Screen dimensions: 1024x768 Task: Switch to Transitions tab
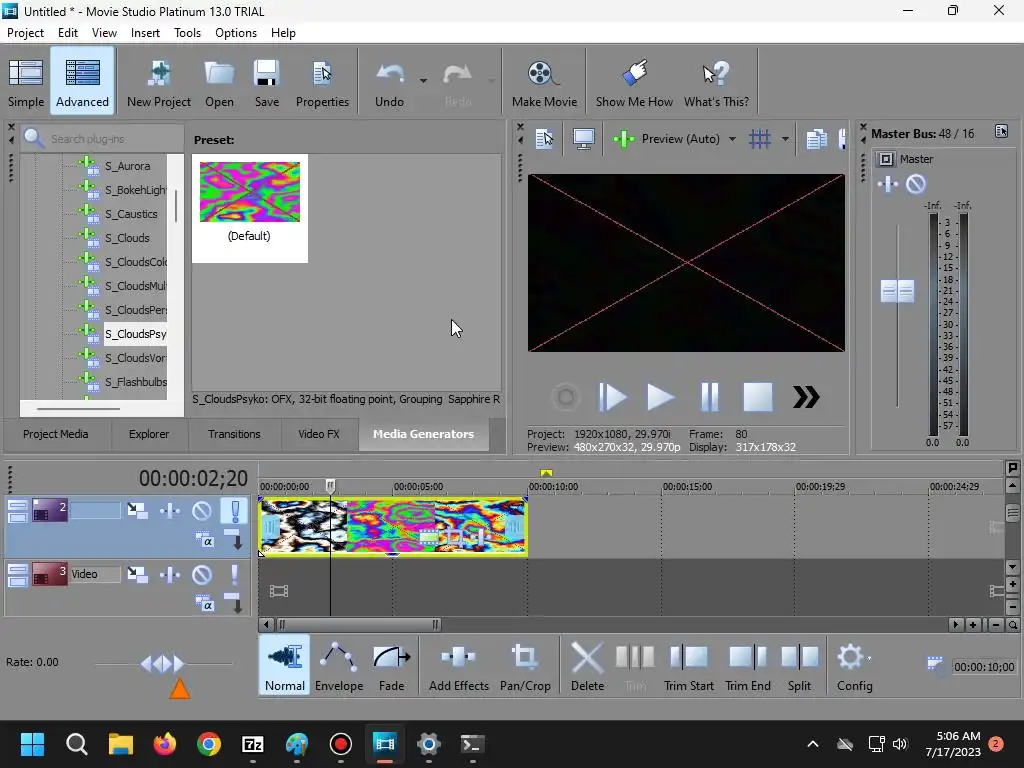[x=234, y=434]
